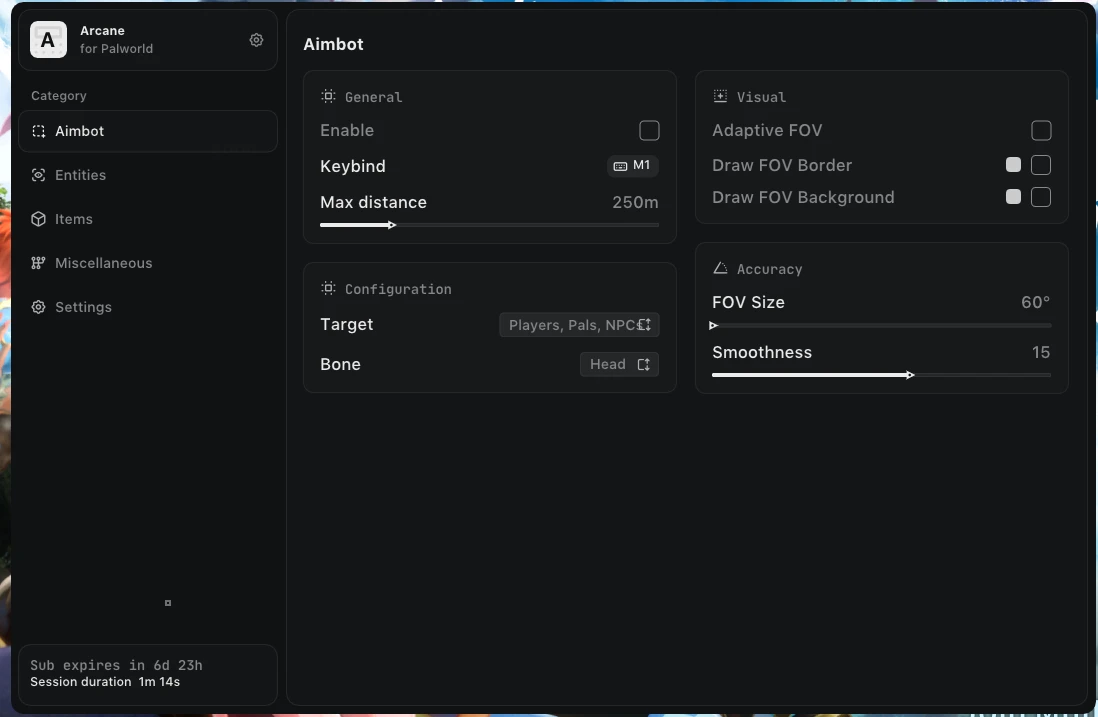Click the 'Category' sidebar label
1098x717 pixels.
[x=59, y=96]
